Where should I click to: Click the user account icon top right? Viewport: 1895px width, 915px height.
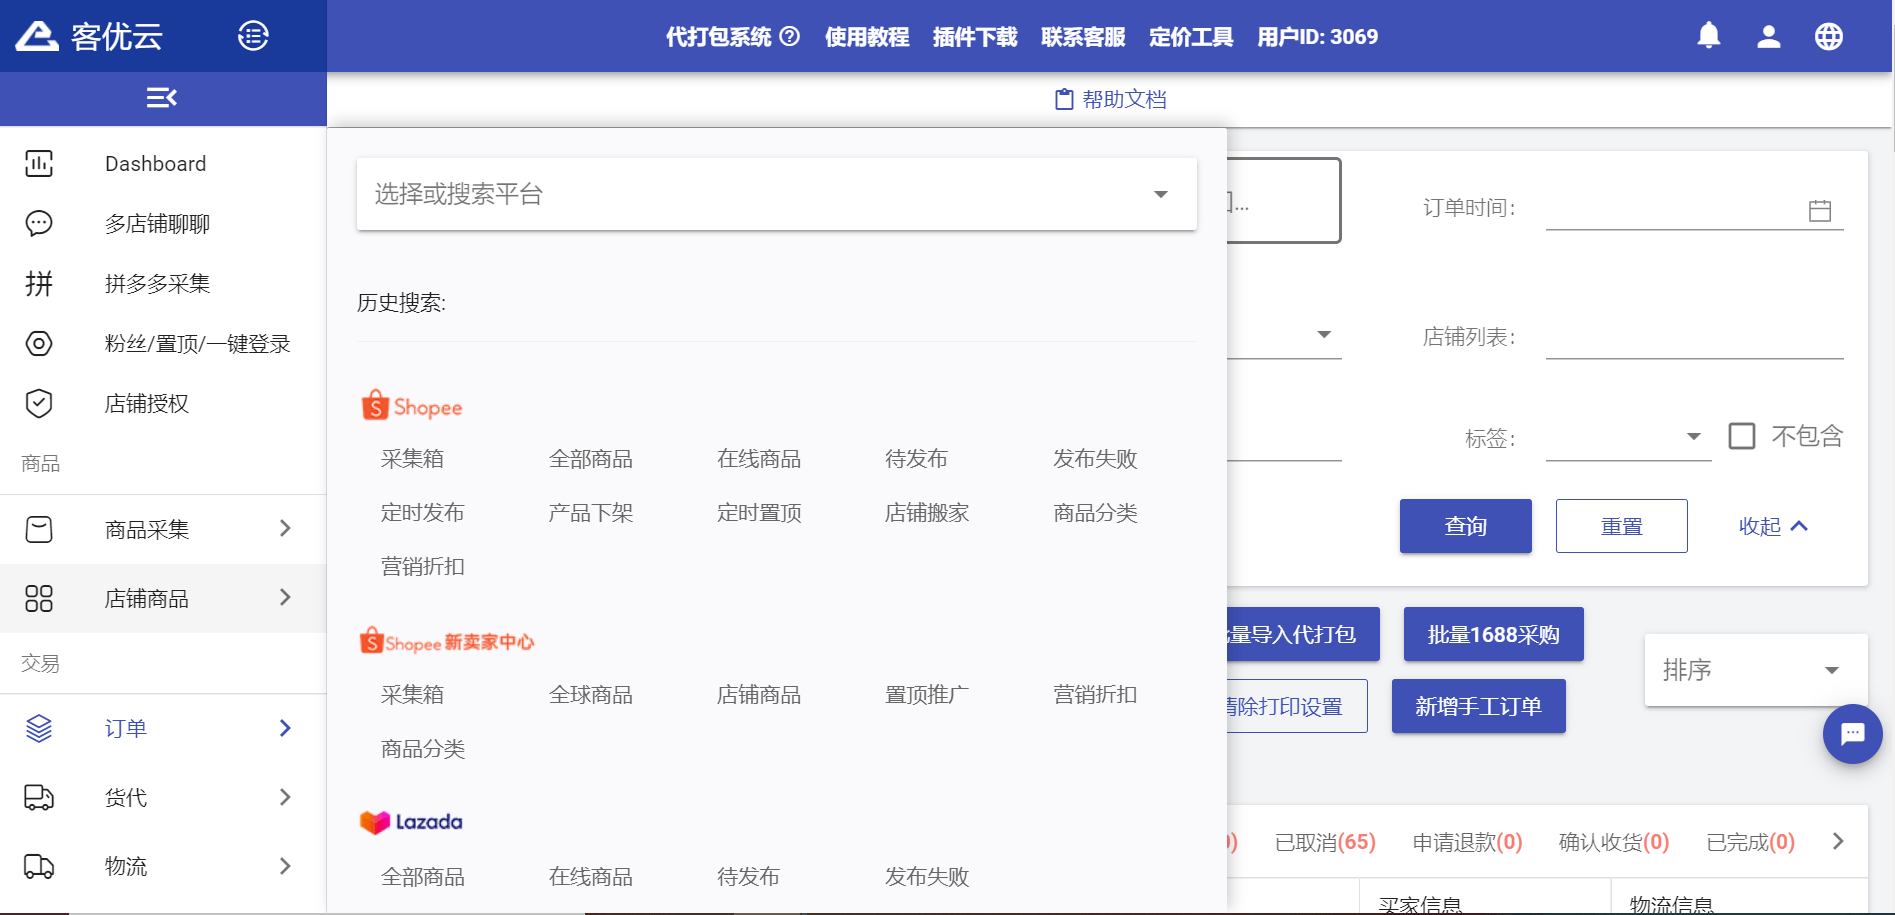tap(1768, 35)
